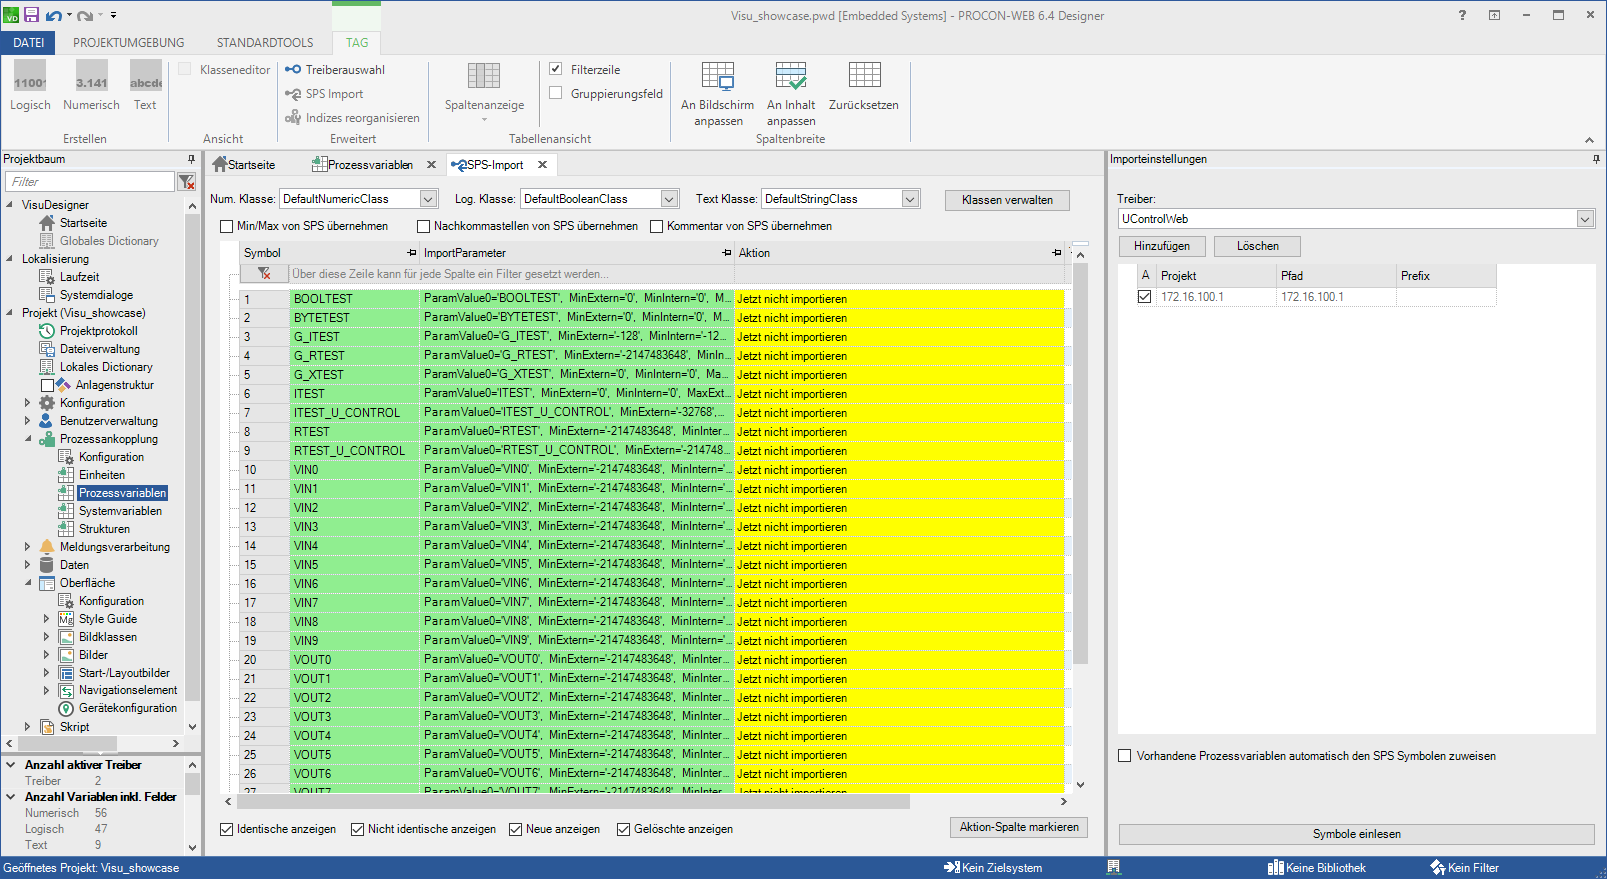Switch to the PROJEKTUMGEBUNG ribbon tab
The height and width of the screenshot is (879, 1607).
click(x=128, y=43)
